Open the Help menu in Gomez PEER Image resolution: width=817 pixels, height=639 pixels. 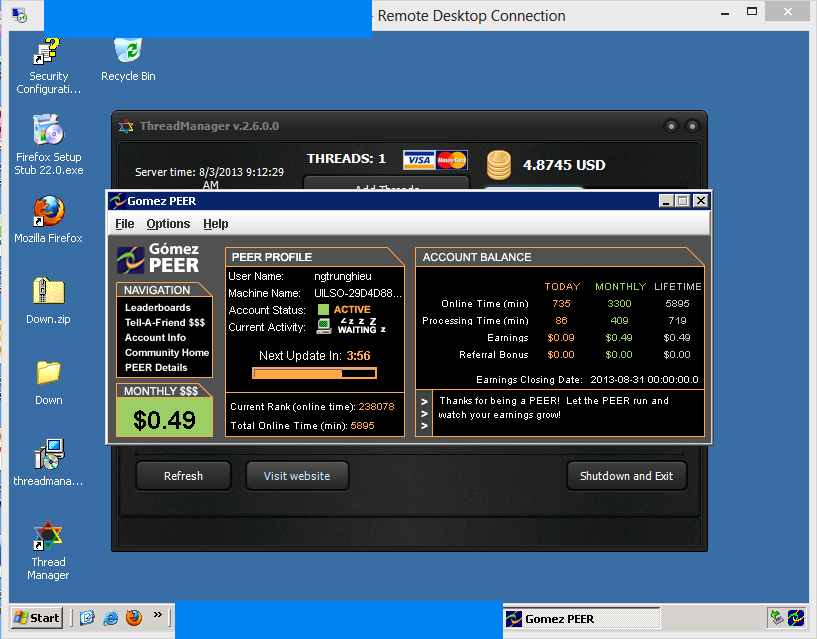[216, 224]
